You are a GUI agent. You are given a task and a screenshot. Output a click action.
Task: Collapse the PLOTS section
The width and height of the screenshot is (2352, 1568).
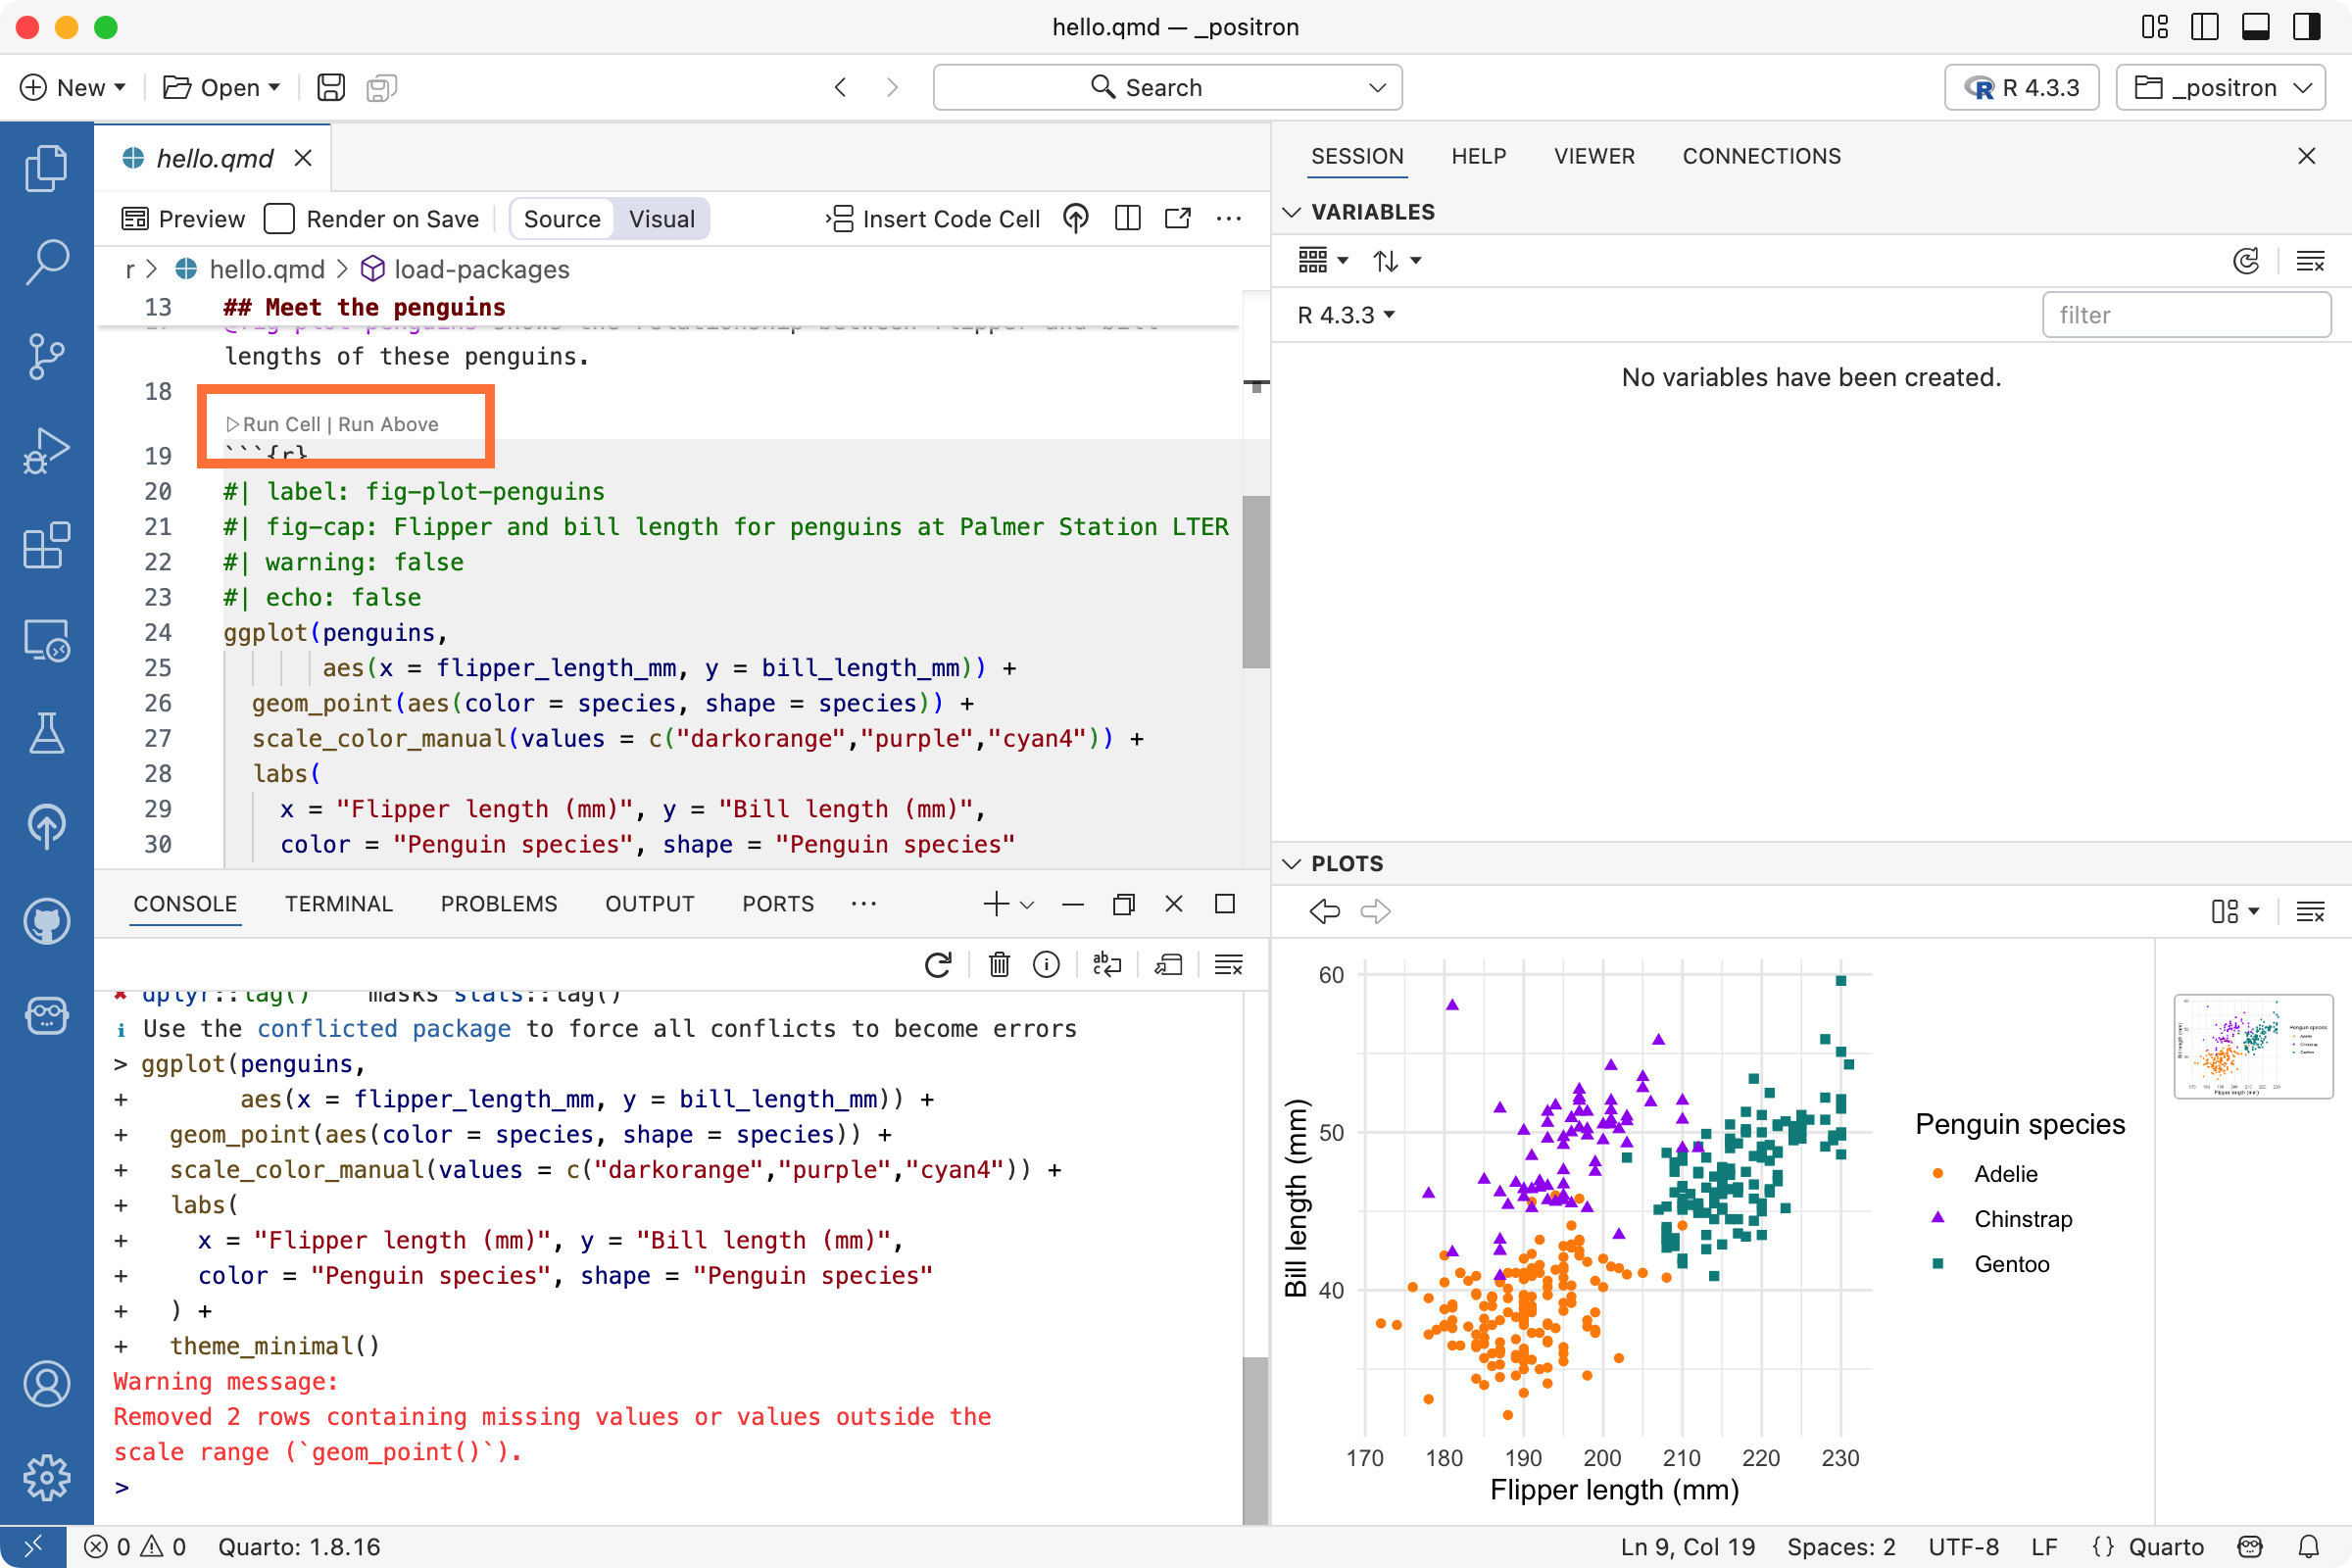coord(1292,864)
